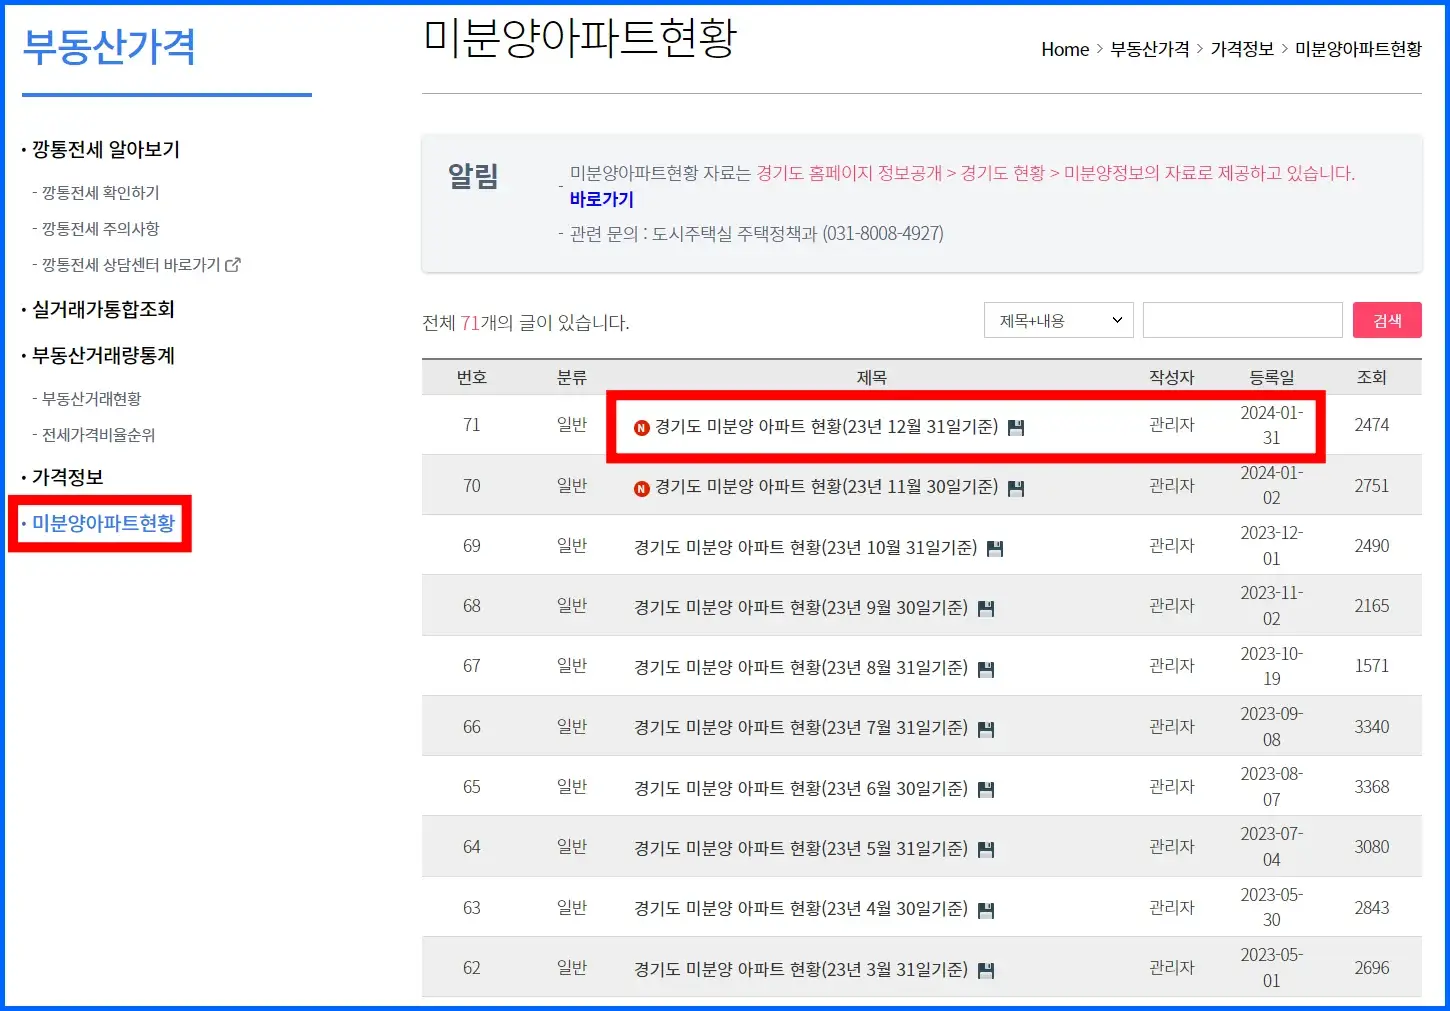Click the disk attachment icon for 23년 5월 31일기준 post
1450x1011 pixels.
pos(986,850)
